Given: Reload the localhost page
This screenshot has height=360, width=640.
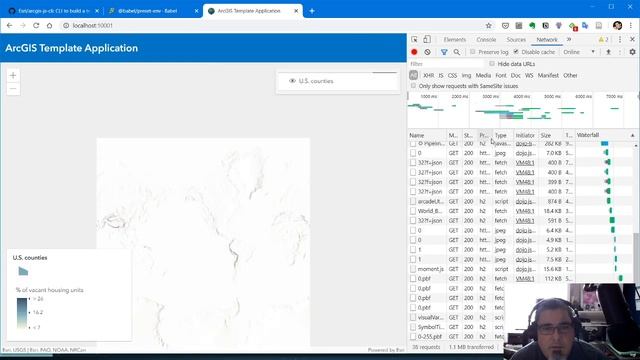Looking at the screenshot, I should coord(36,25).
